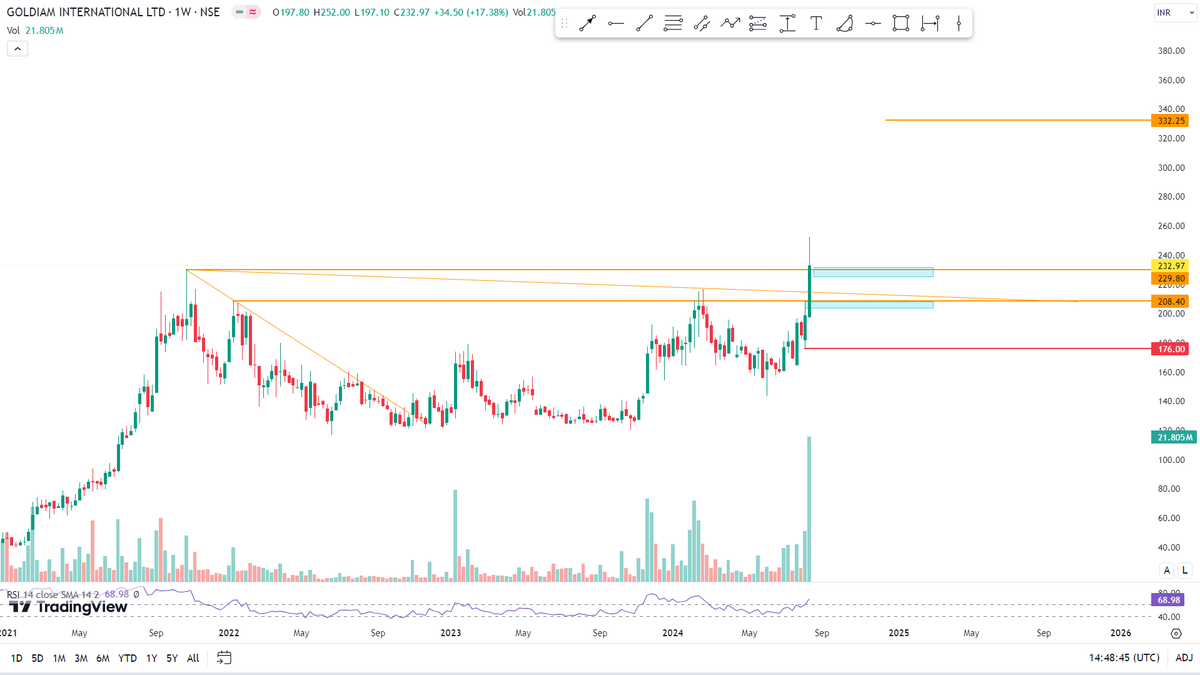The height and width of the screenshot is (675, 1200).
Task: Click the 208.40 orange price label
Action: click(x=1170, y=301)
